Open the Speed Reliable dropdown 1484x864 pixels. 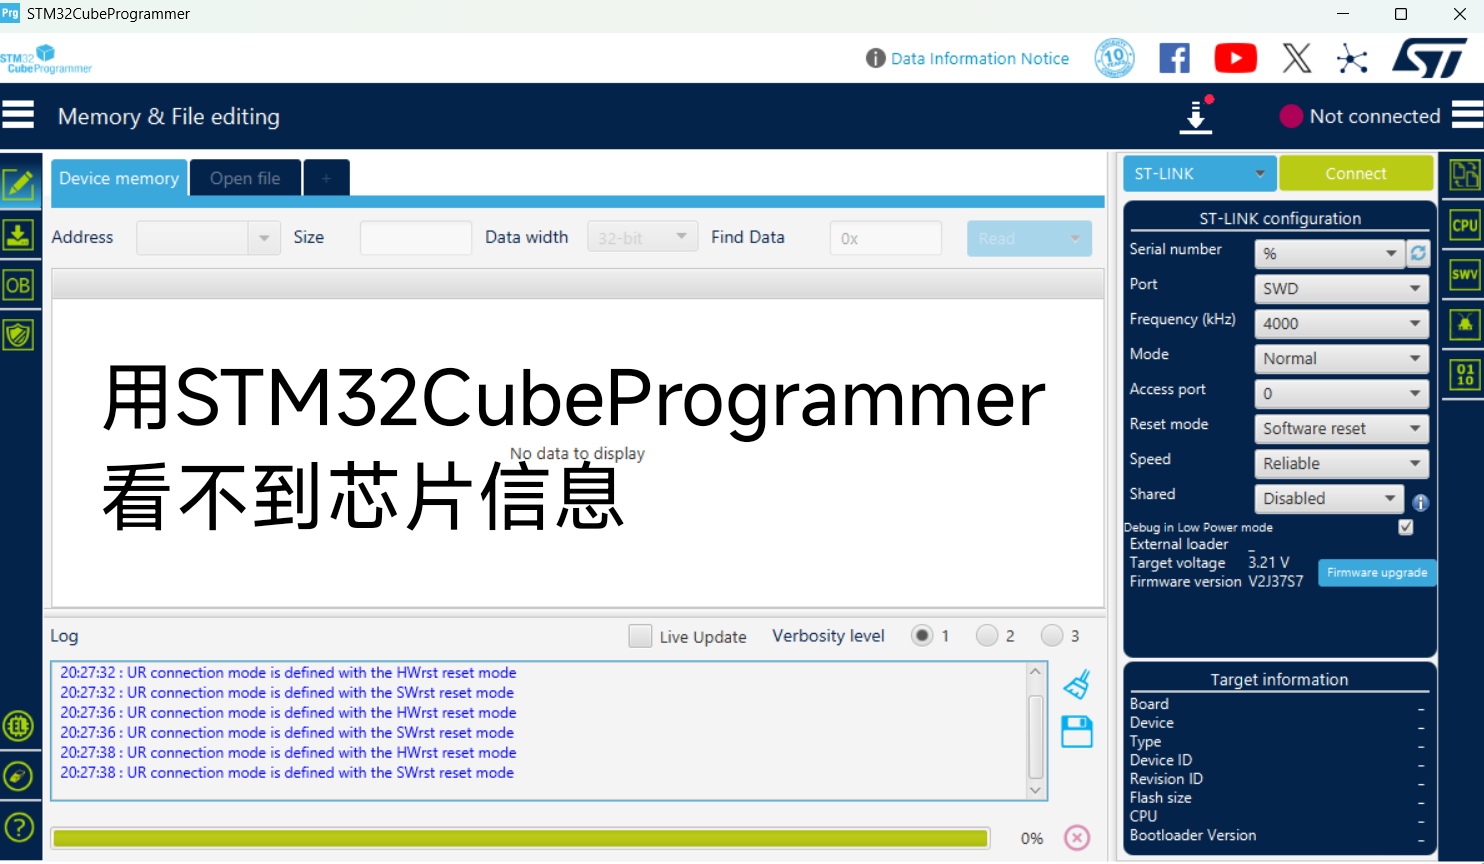[1341, 464]
